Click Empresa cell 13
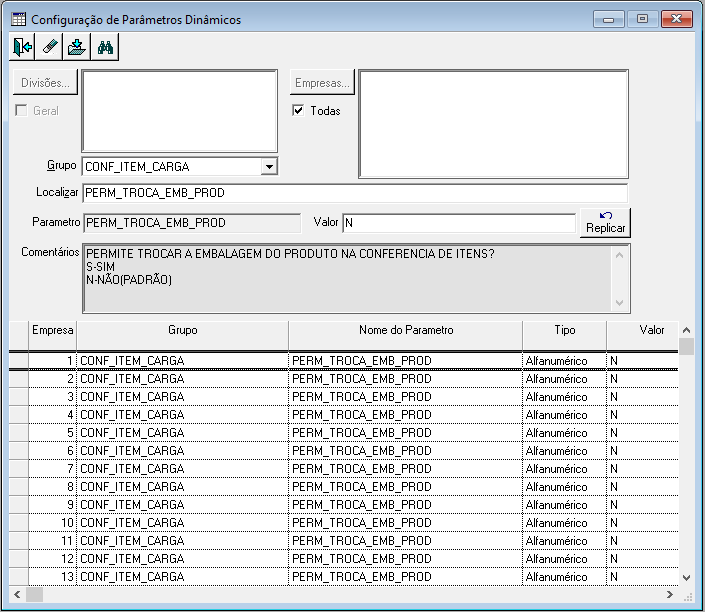This screenshot has width=705, height=612. point(53,576)
